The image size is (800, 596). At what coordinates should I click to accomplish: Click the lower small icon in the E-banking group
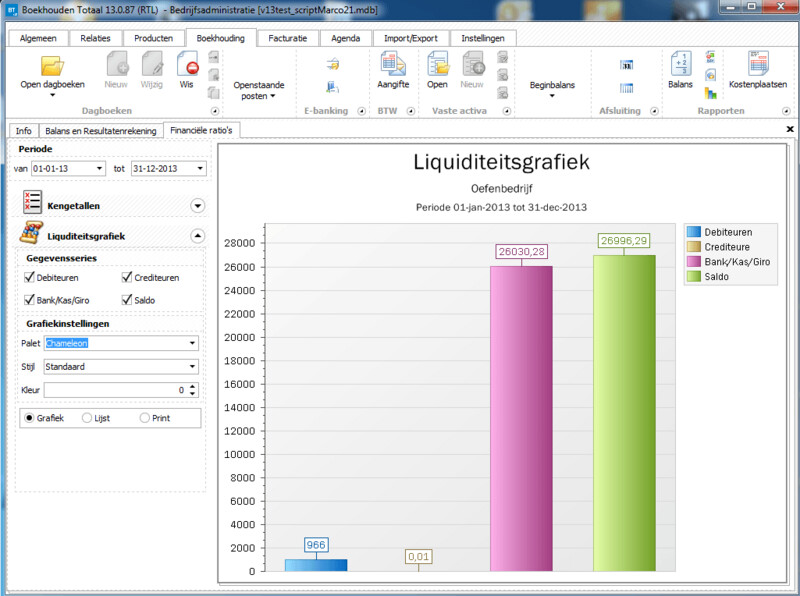333,87
